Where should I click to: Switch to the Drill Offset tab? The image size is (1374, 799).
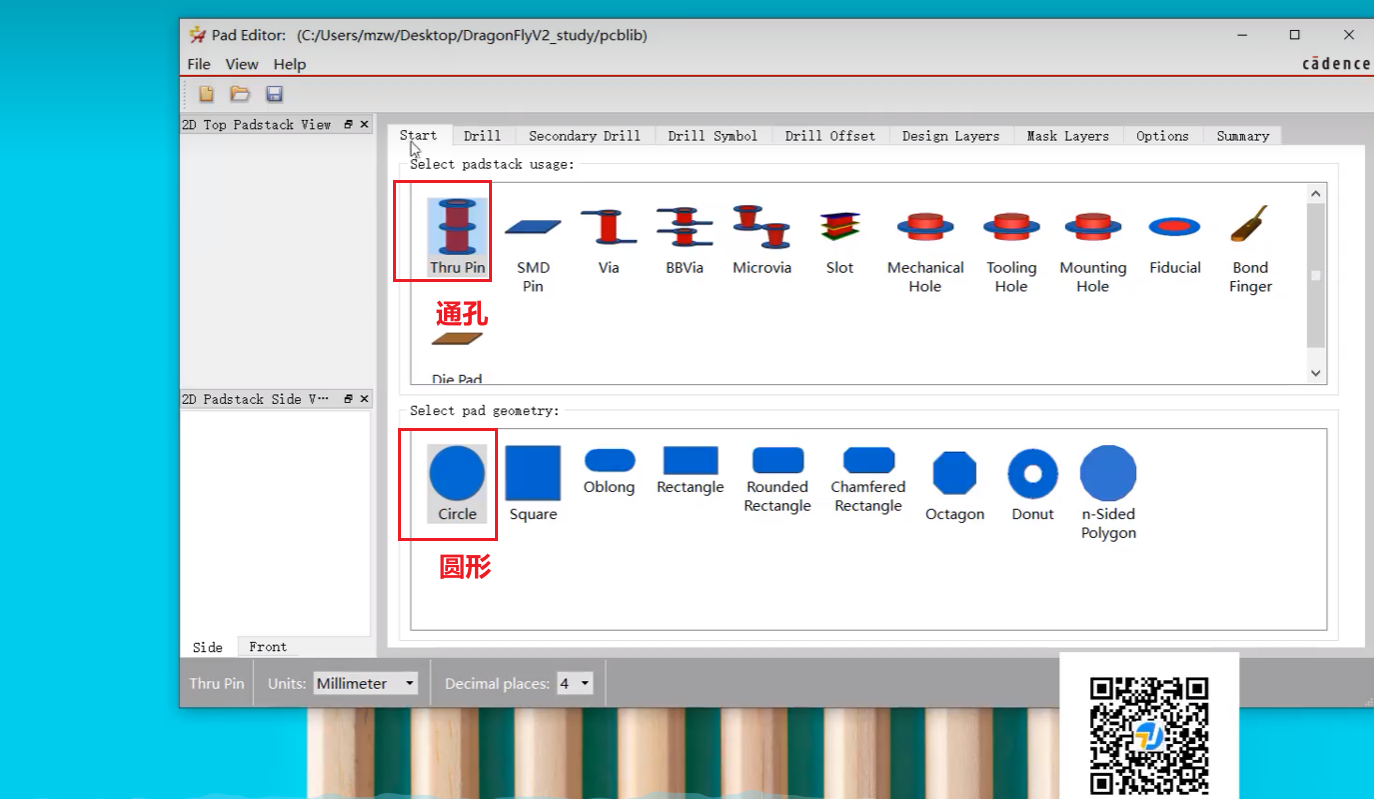click(x=830, y=136)
